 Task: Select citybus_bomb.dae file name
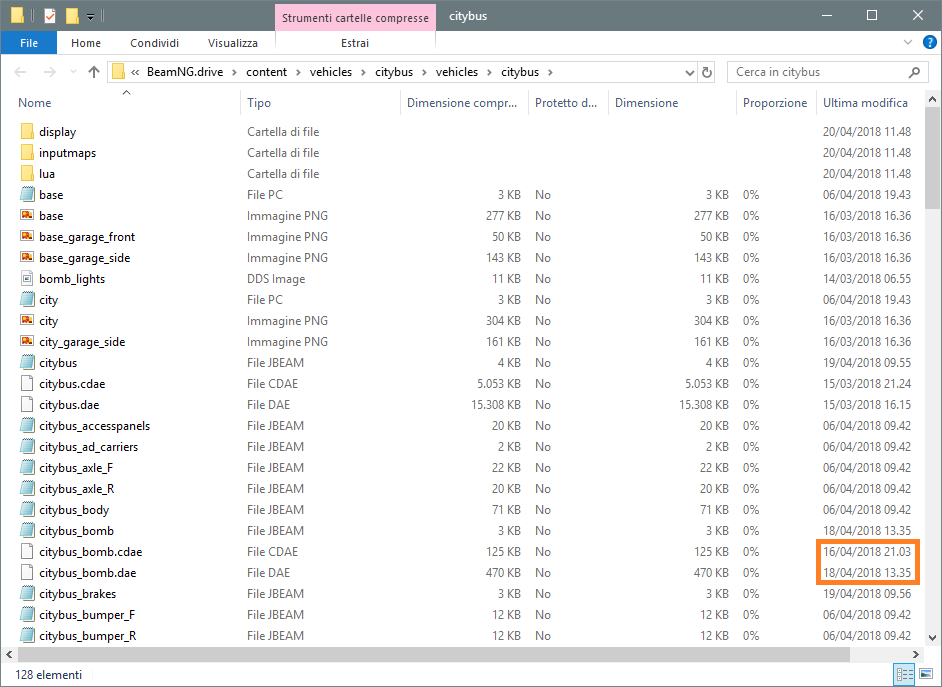(88, 573)
